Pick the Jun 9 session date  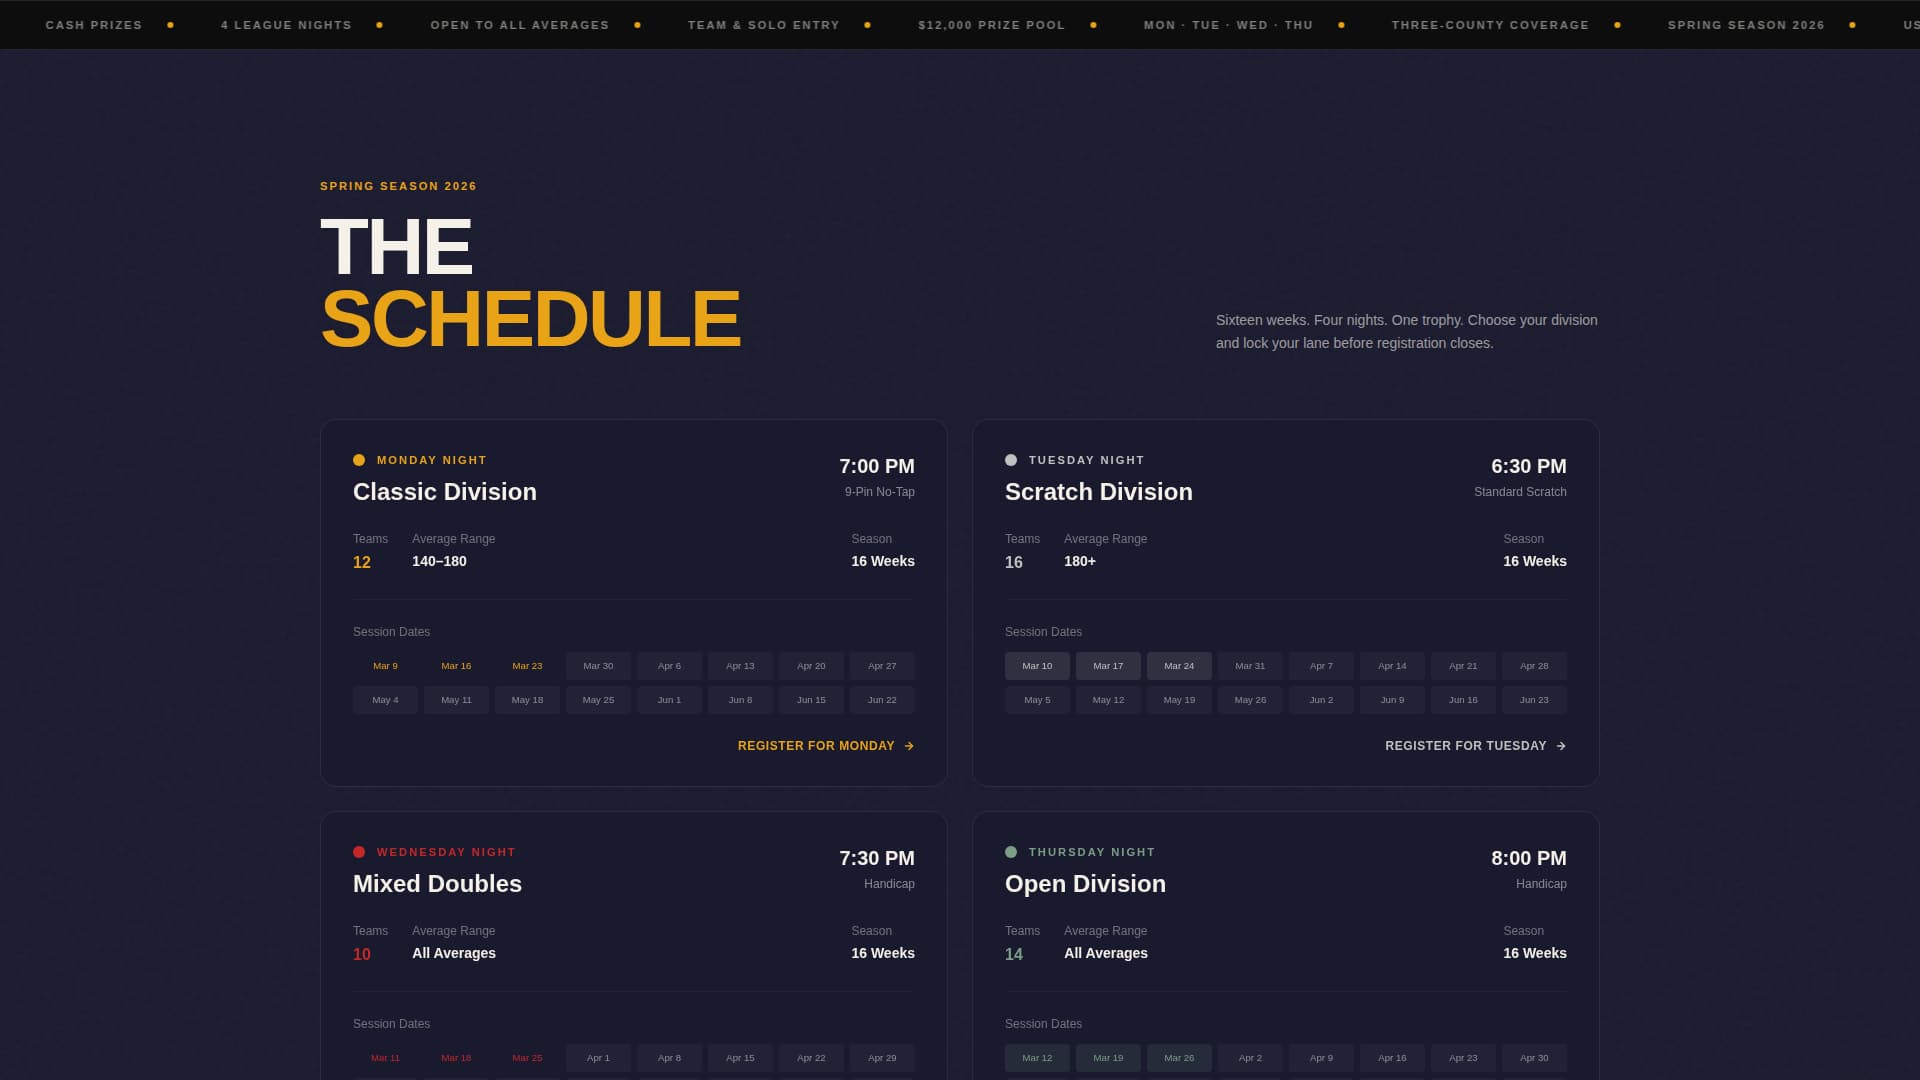coord(1392,700)
